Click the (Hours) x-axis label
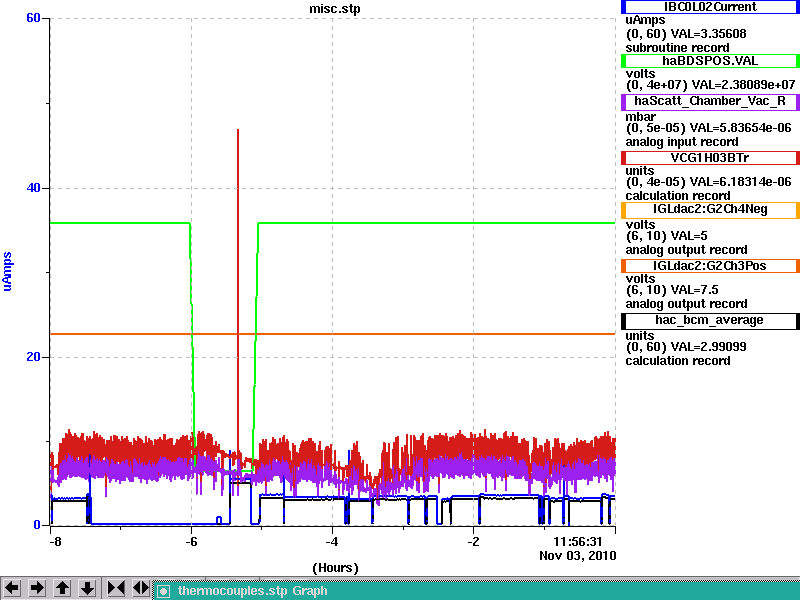This screenshot has height=600, width=800. [335, 568]
